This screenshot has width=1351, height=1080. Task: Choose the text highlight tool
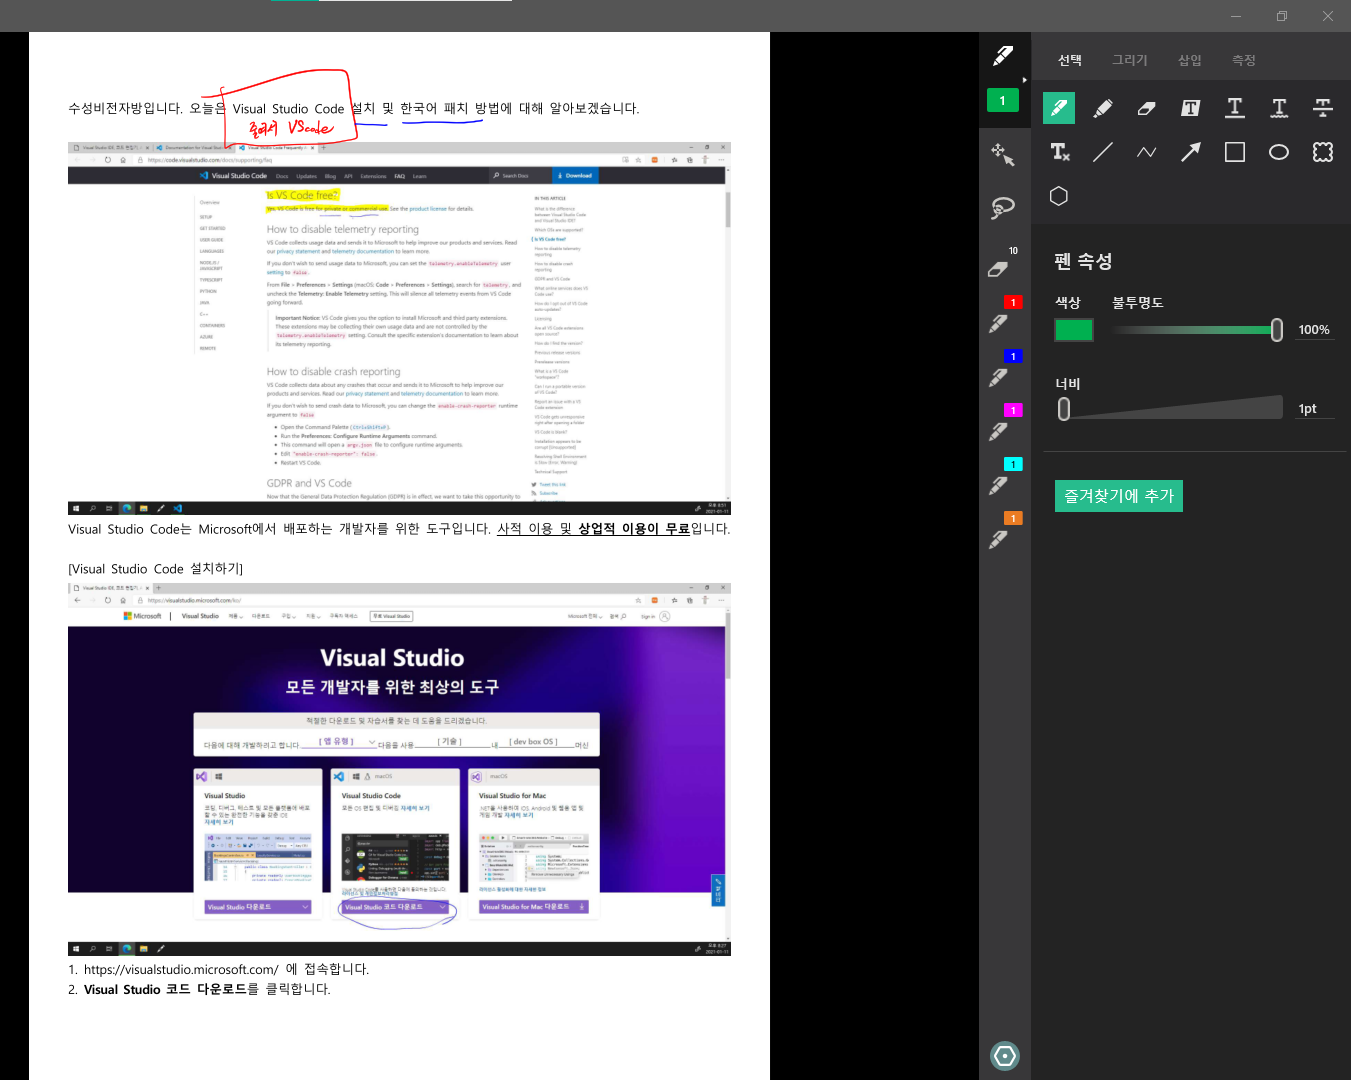pyautogui.click(x=1191, y=108)
